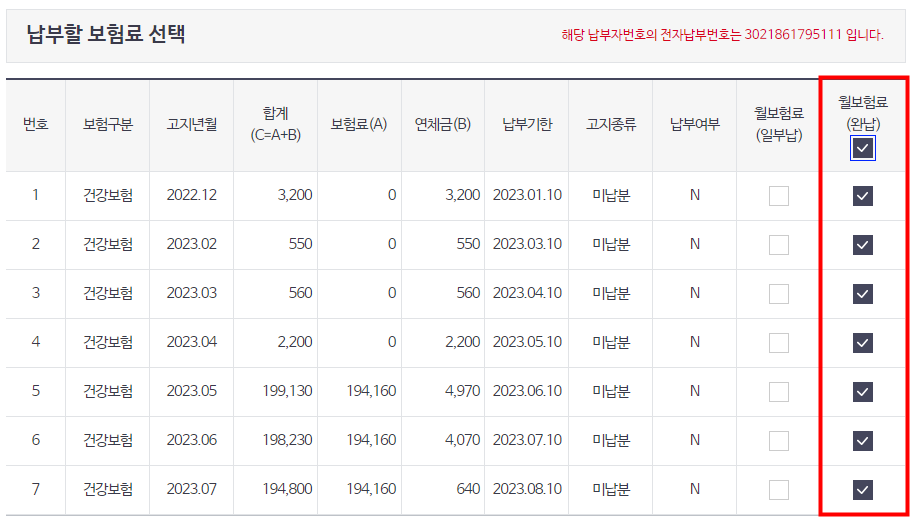Click the 납부여부 column header
This screenshot has height=524, width=913.
[x=695, y=124]
